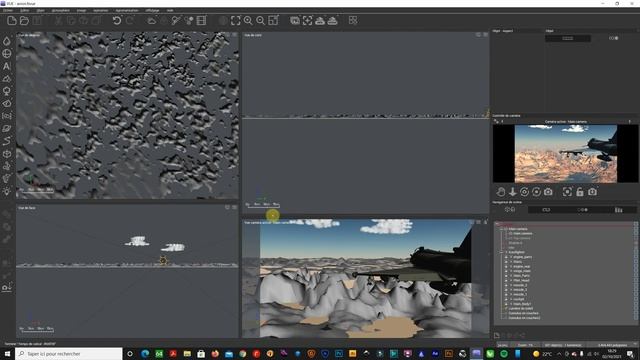Open the timeline filmstrip icon
640x360 pixels.
click(x=201, y=20)
